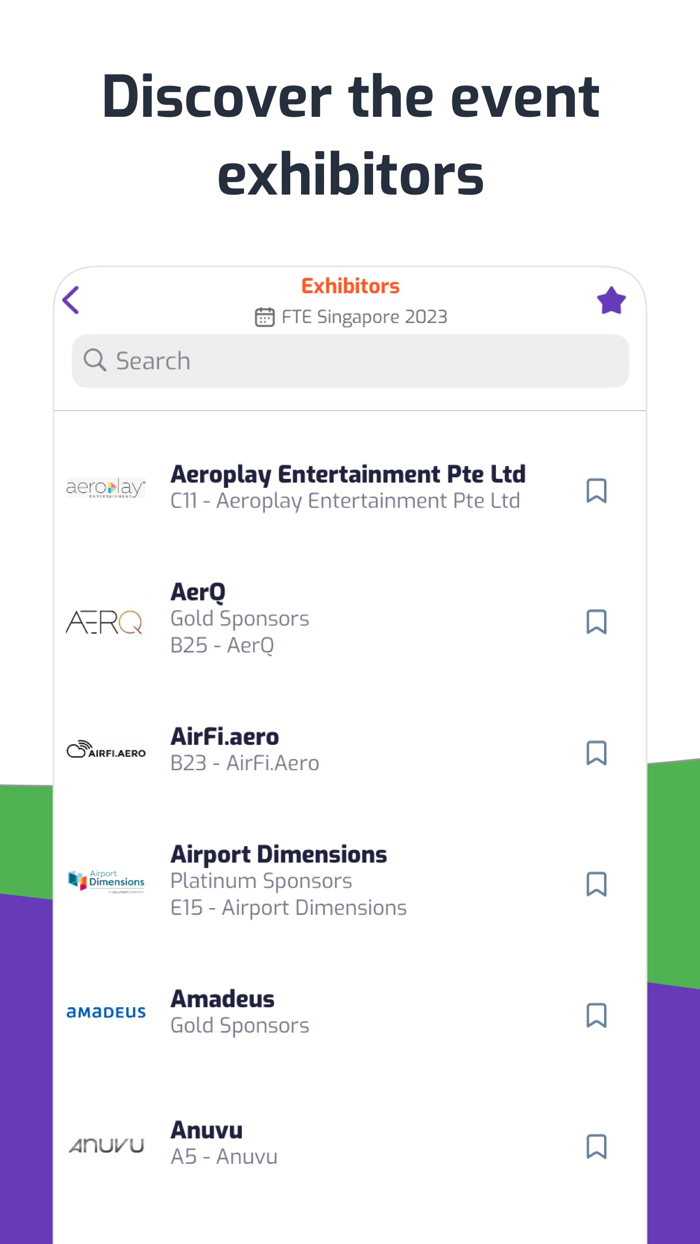The width and height of the screenshot is (700, 1244).
Task: Bookmark AirFi.aero exhibitor
Action: pos(596,753)
